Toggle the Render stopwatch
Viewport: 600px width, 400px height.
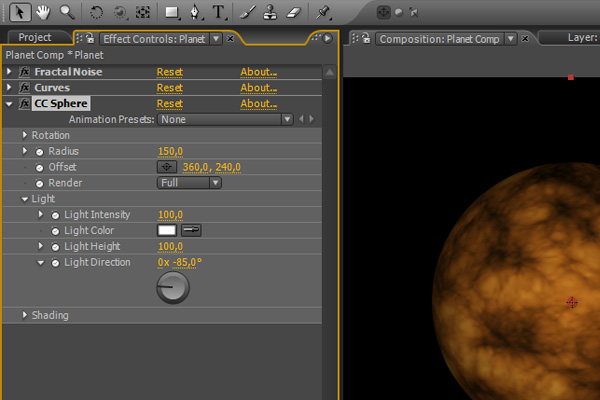[39, 183]
